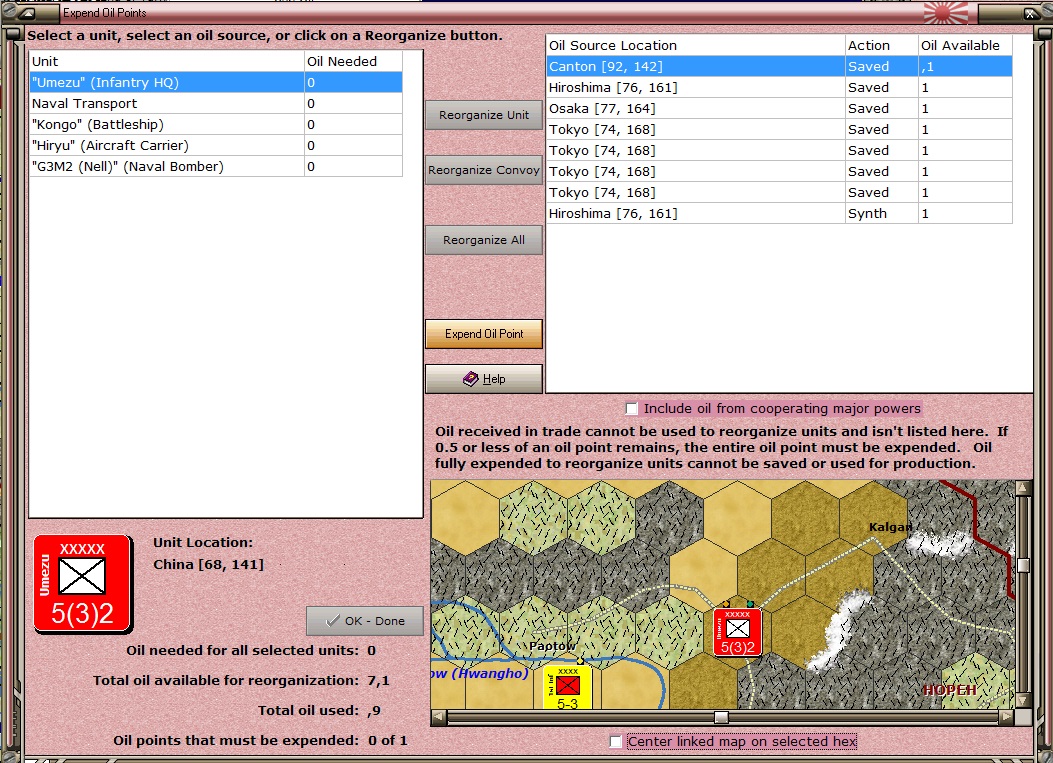
Task: Click the Kalgan city label on map
Action: click(x=890, y=527)
